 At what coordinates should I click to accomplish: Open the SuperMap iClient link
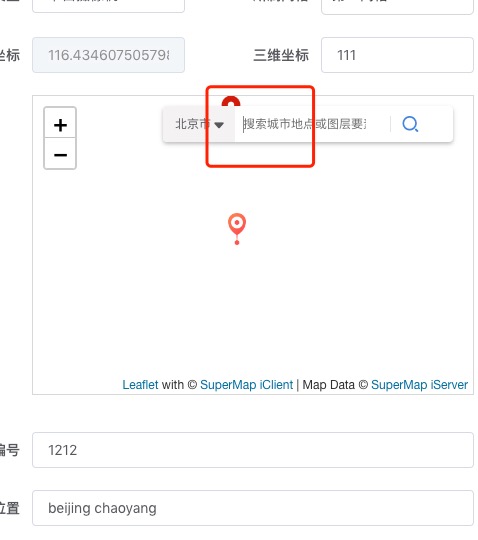247,385
